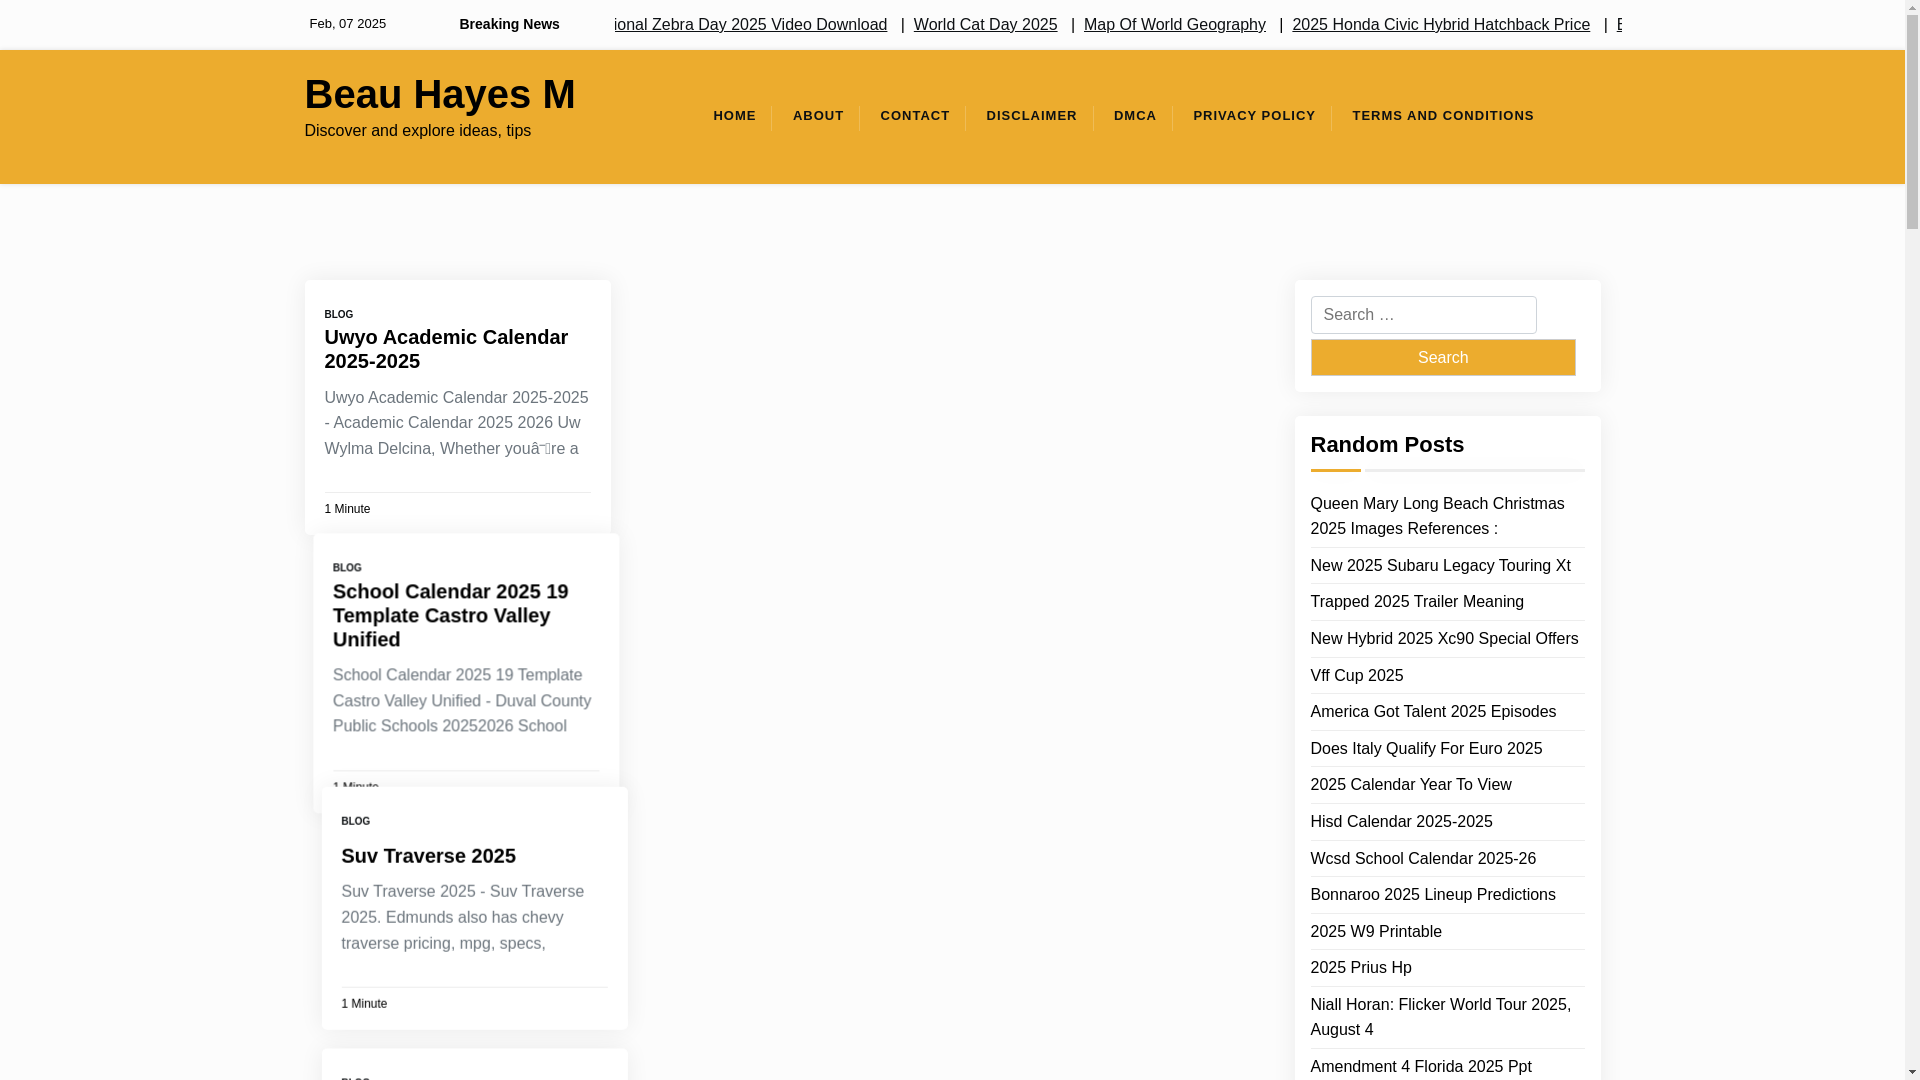Open TERMS AND CONDITIONS page
The width and height of the screenshot is (1920, 1080).
point(1443,116)
